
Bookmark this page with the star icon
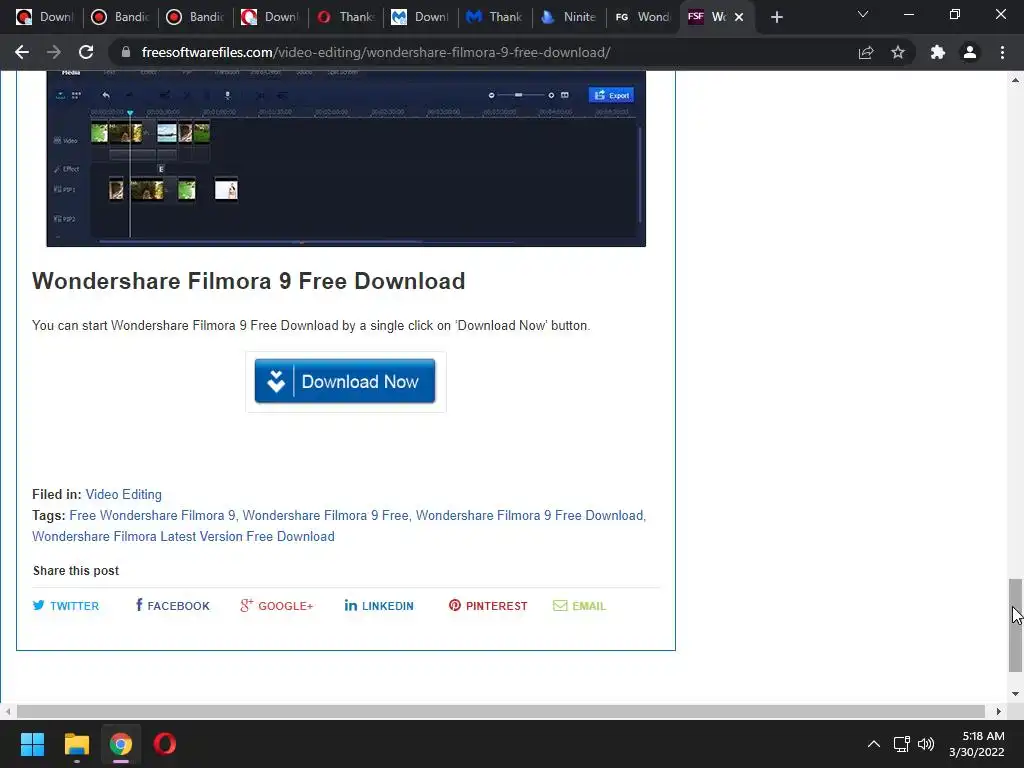coord(898,52)
